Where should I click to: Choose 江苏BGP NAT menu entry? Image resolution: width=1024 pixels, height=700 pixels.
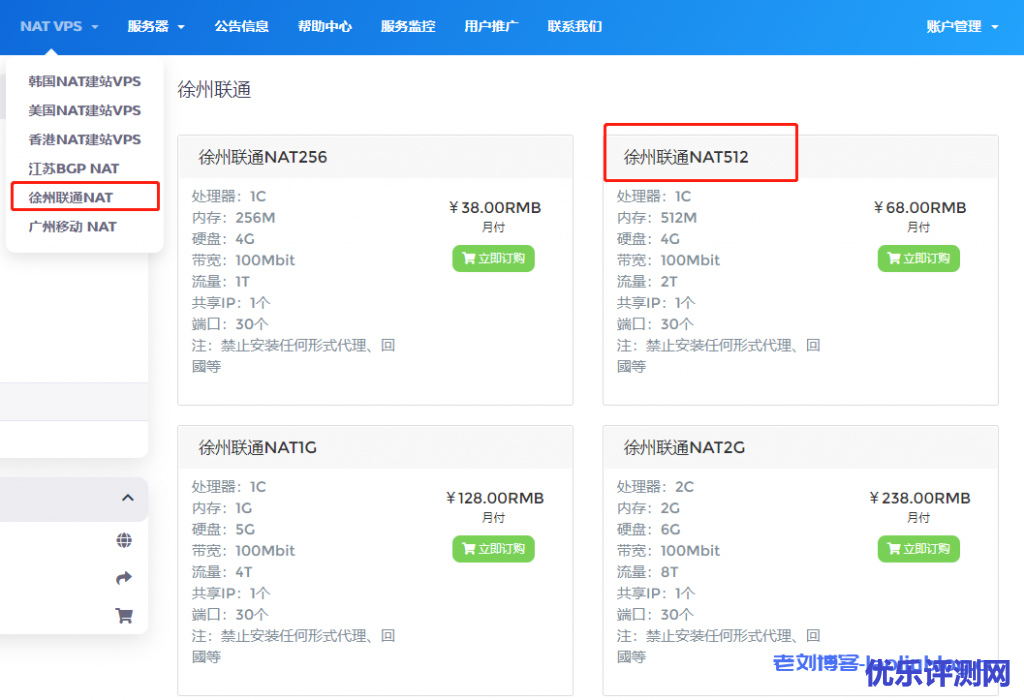(x=74, y=168)
